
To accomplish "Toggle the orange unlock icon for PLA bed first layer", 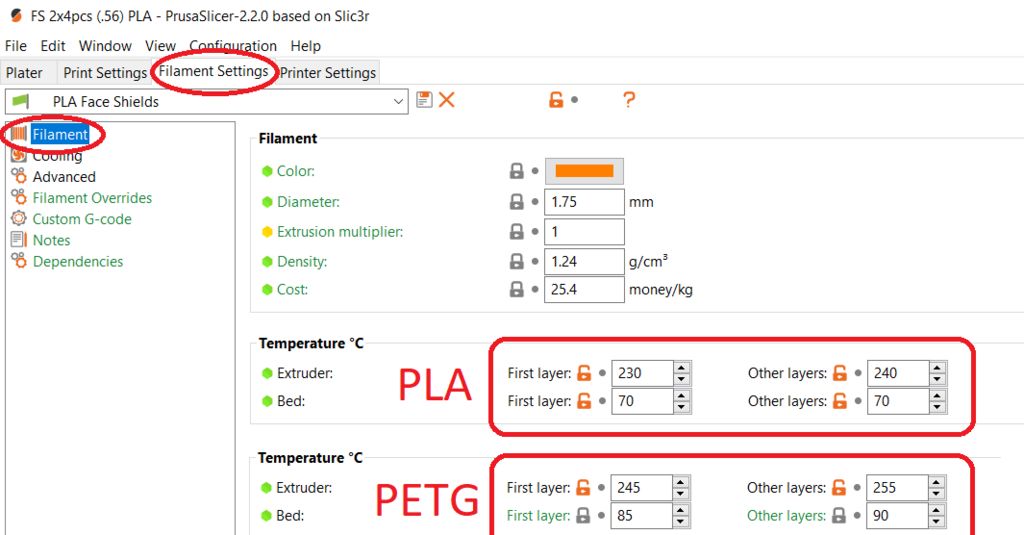I will [584, 401].
